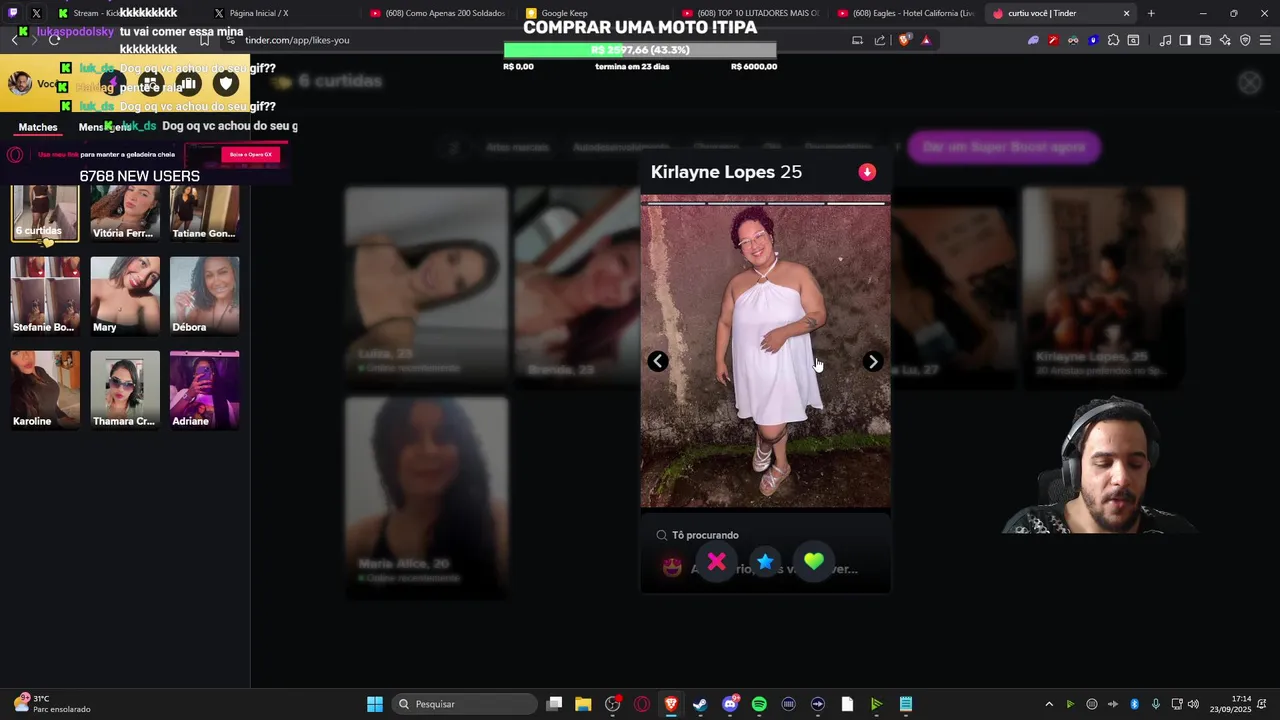Click the blue mouse extension icon
Screen dimensions: 1280x720
(x=1093, y=40)
